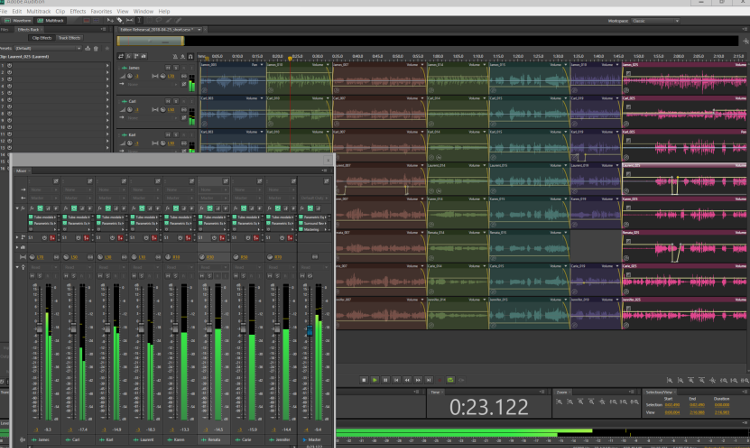Click the playhead marker on the timeline ruler
Image resolution: width=750 pixels, height=448 pixels.
[290, 58]
